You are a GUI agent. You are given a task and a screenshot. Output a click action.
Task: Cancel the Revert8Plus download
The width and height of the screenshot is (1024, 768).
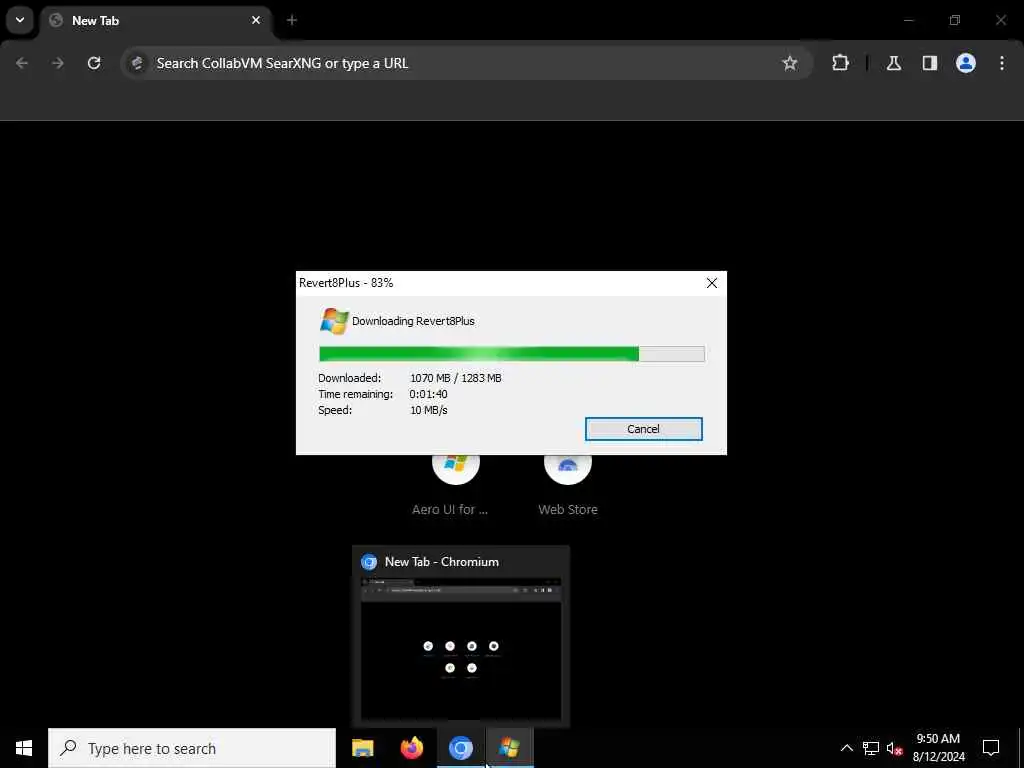point(643,429)
